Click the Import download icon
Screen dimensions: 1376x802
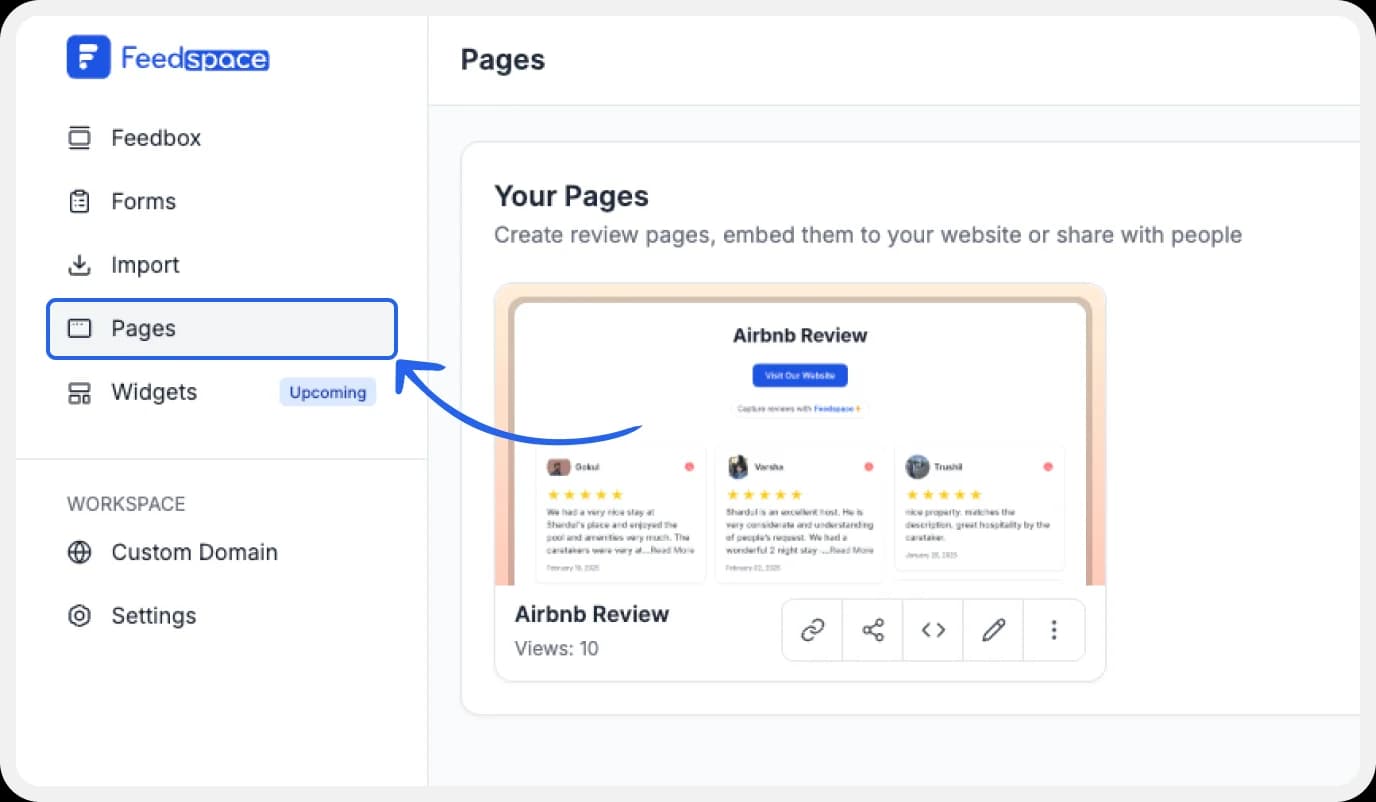(79, 266)
